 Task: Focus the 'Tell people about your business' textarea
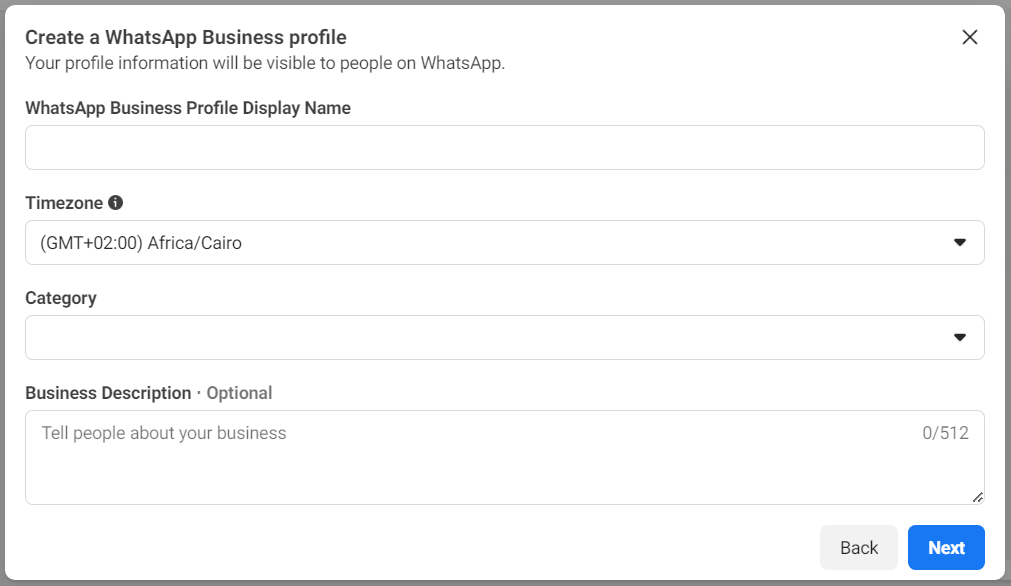click(x=505, y=457)
